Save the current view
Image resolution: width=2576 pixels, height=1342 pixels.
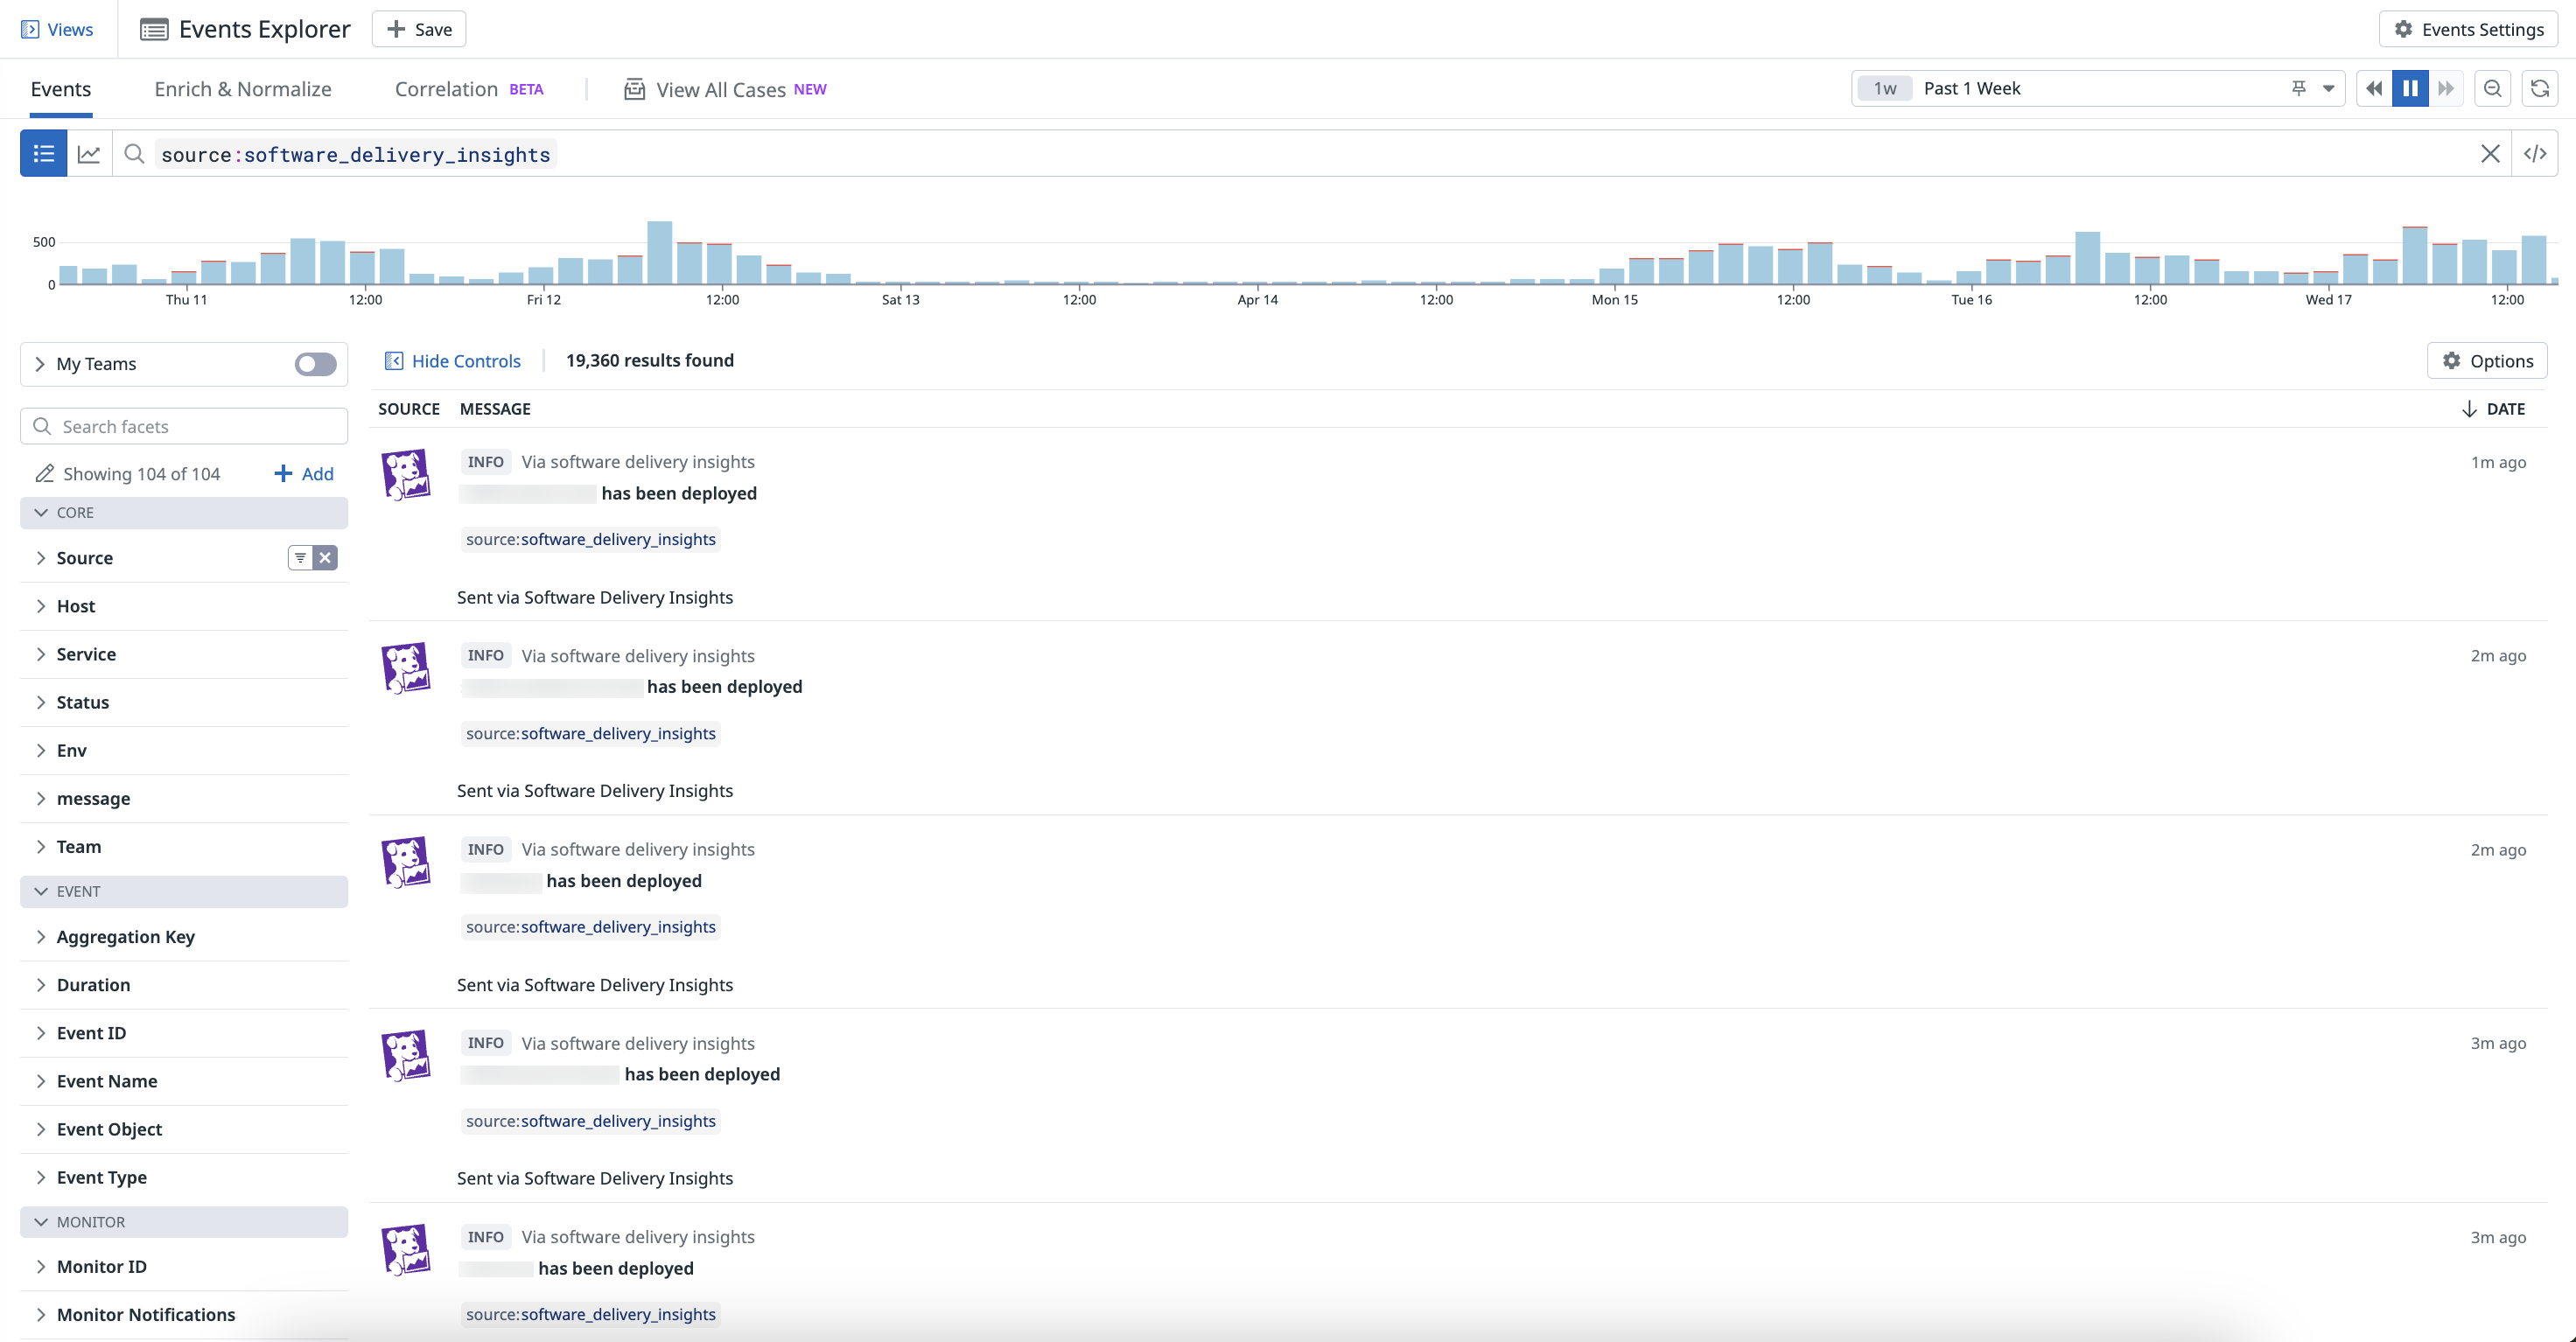pyautogui.click(x=418, y=28)
